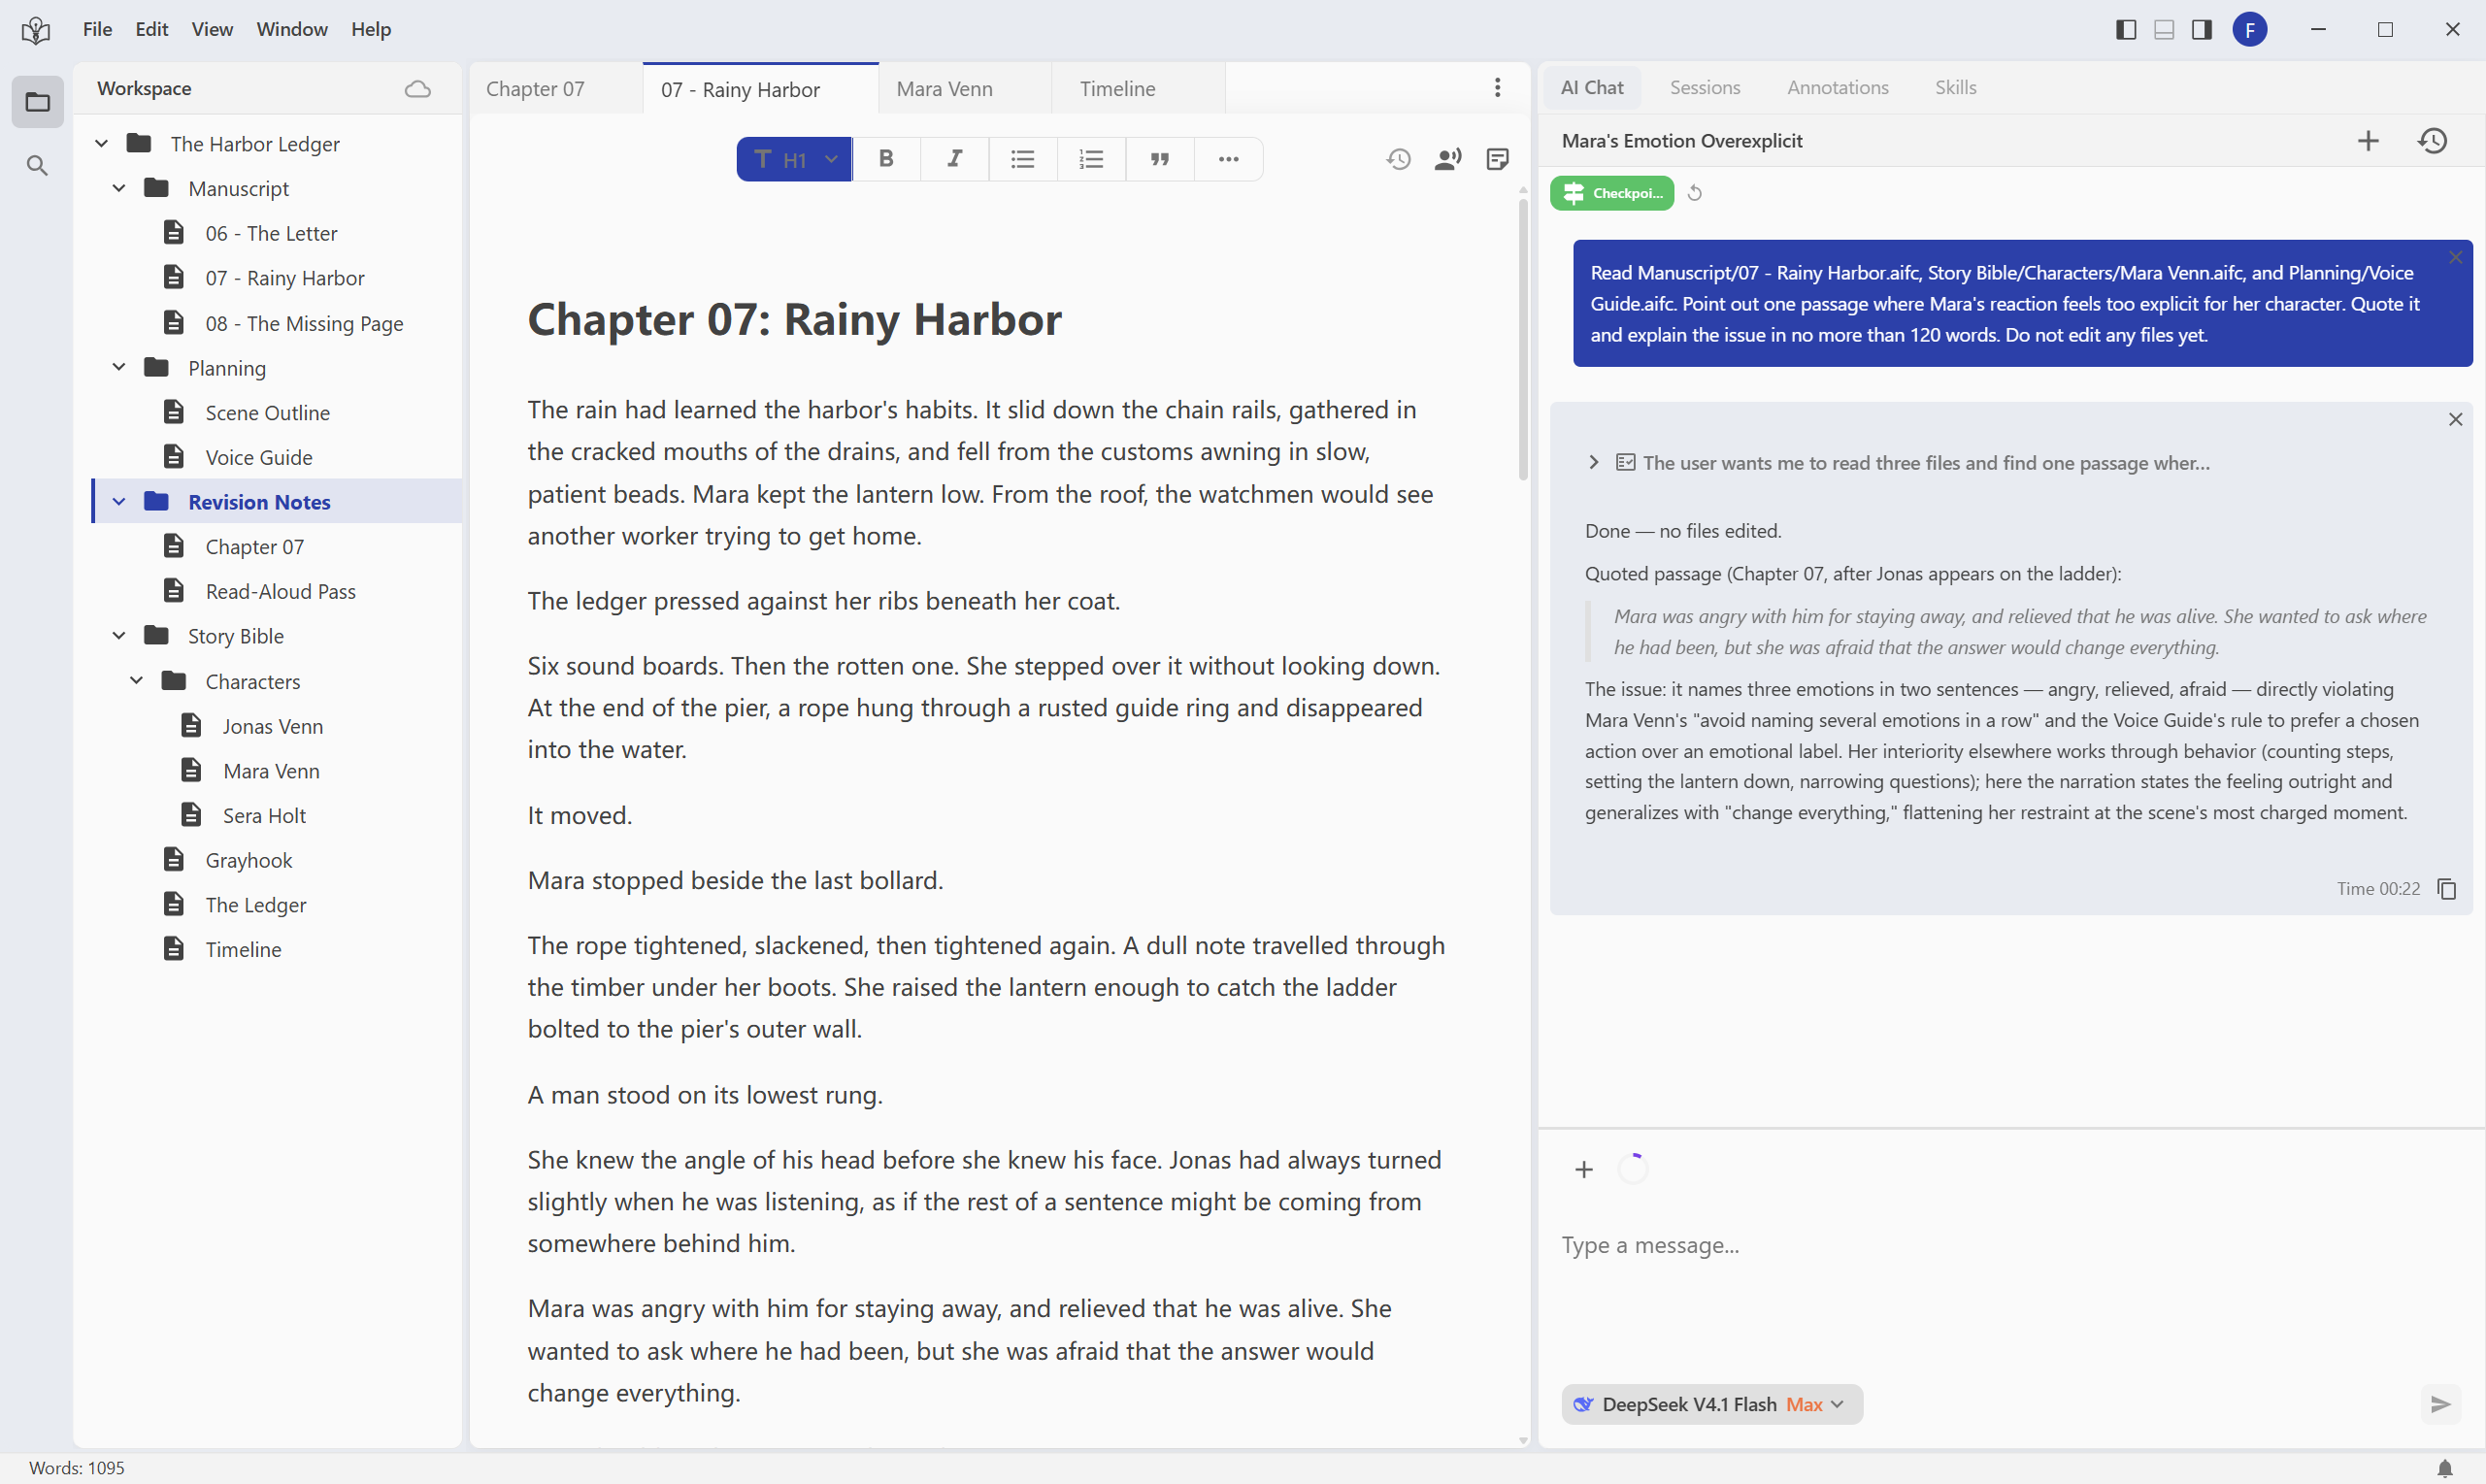Open the file explorer sidebar icon
Screen dimensions: 2486x1484
pos(37,101)
